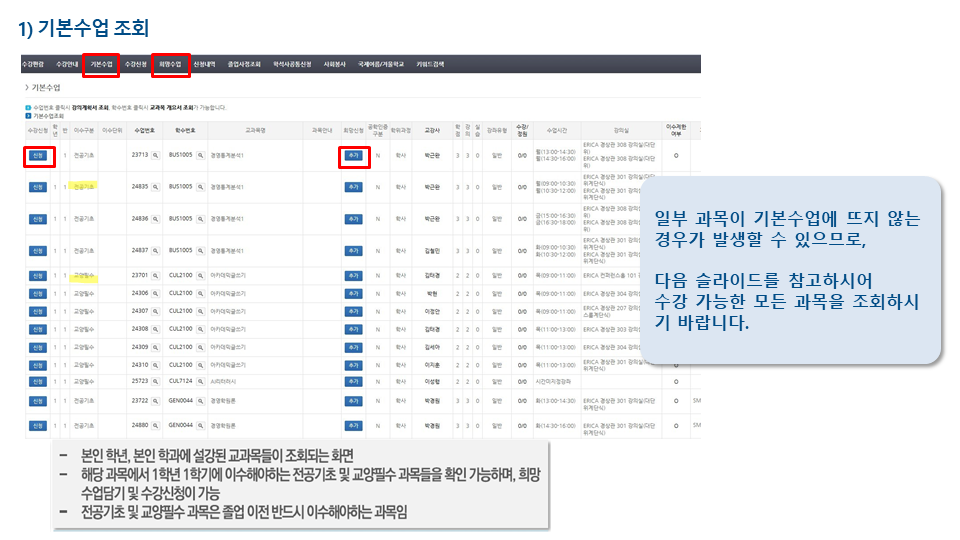Click the 수업번호 column header
Image resolution: width=960 pixels, height=540 pixels.
point(145,130)
